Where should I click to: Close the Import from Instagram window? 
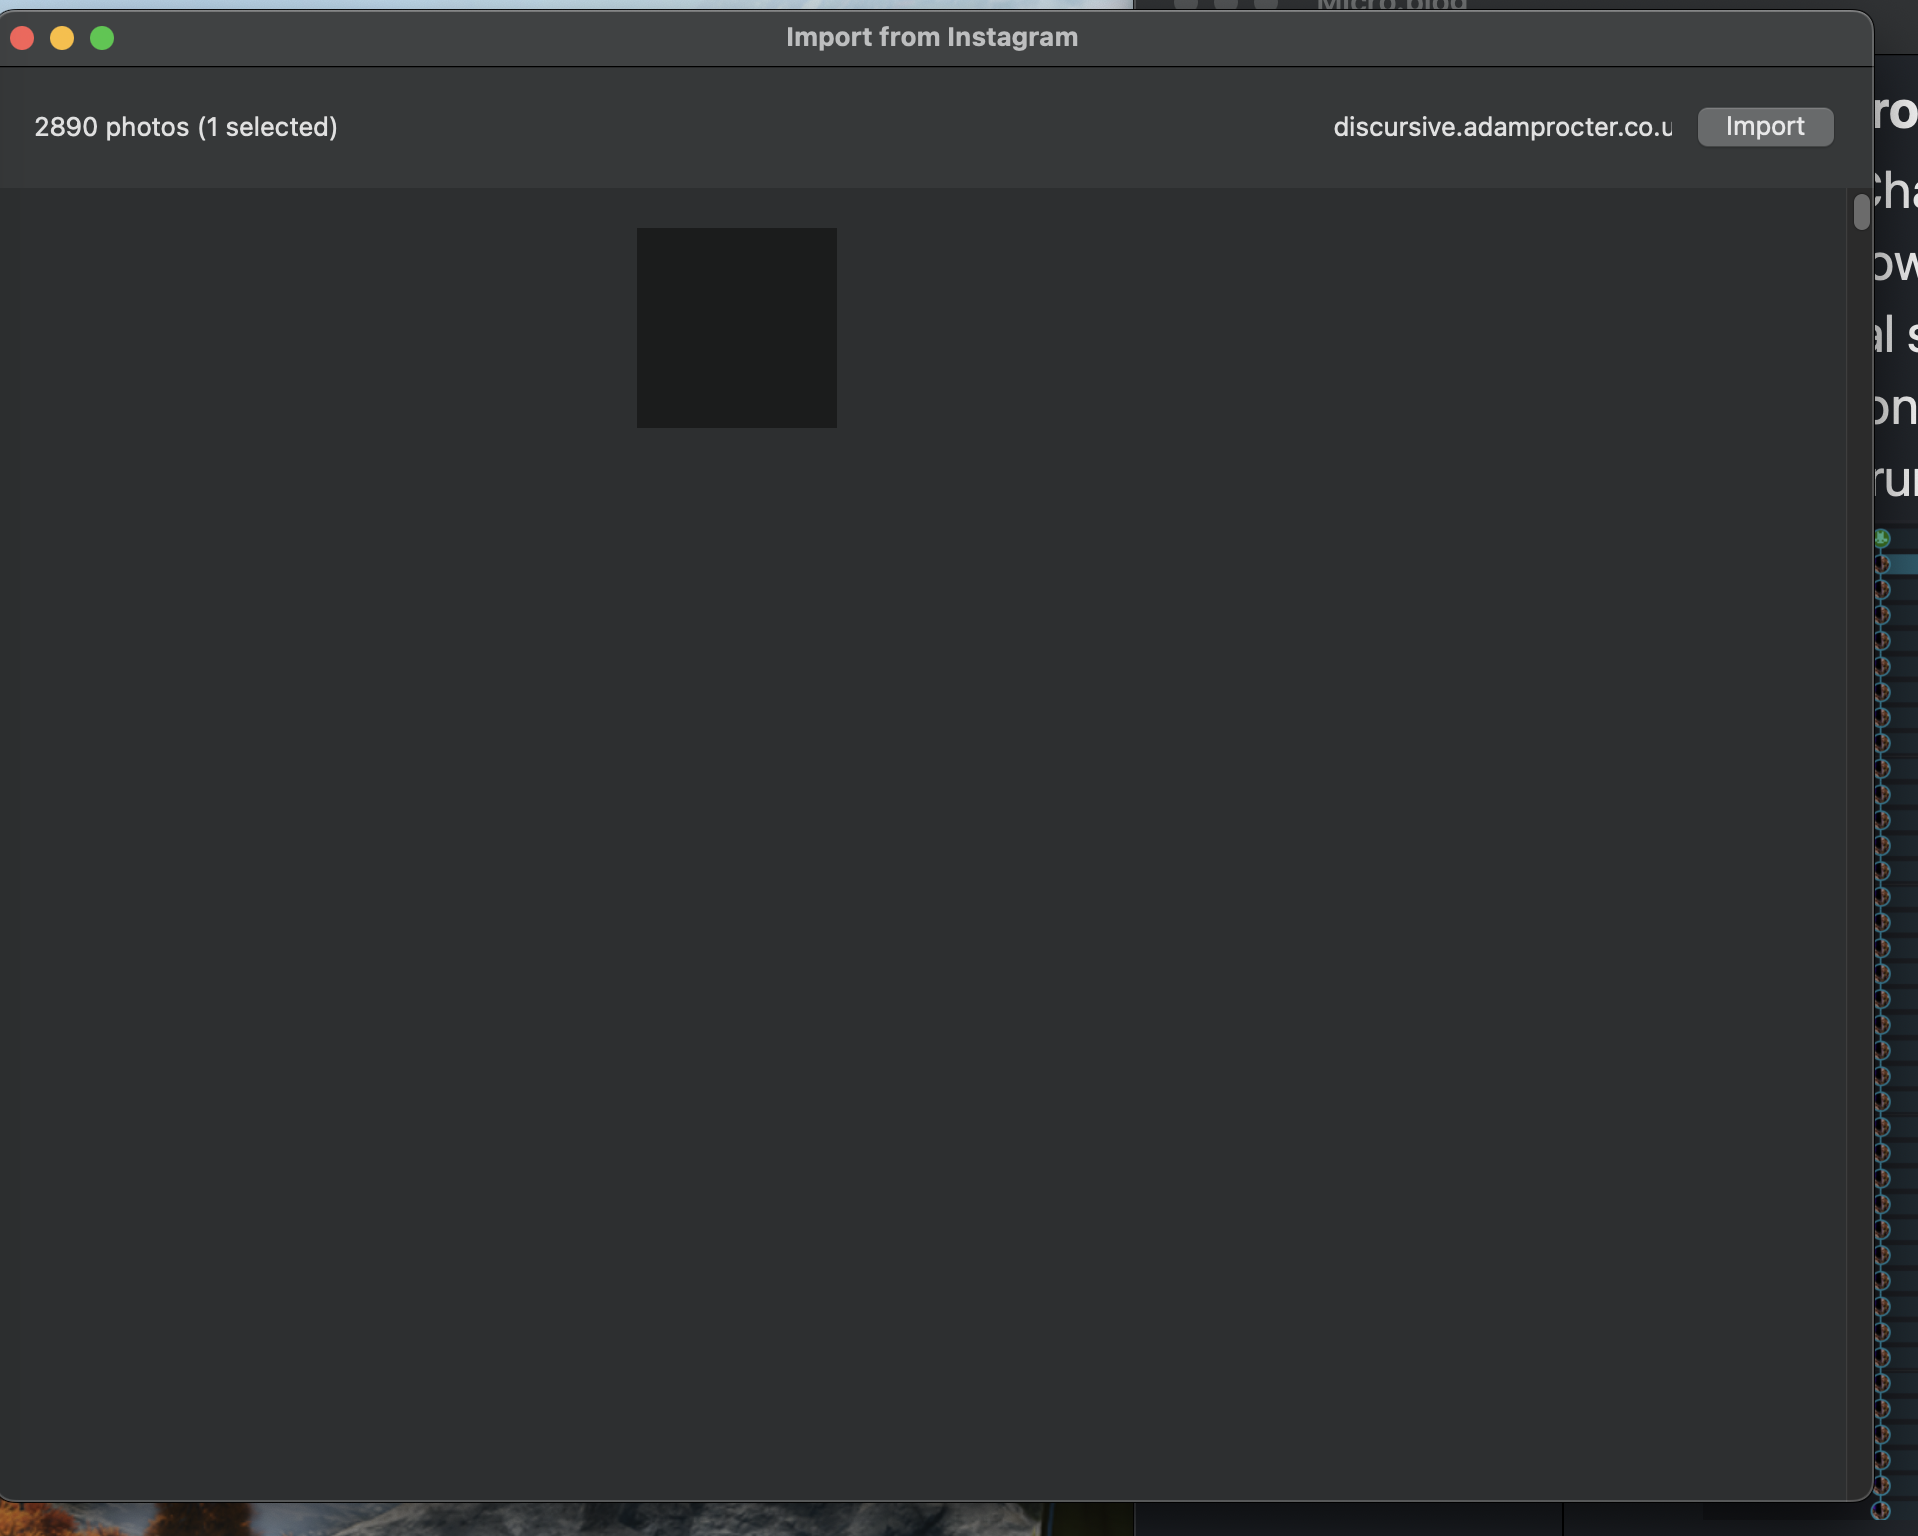(22, 38)
